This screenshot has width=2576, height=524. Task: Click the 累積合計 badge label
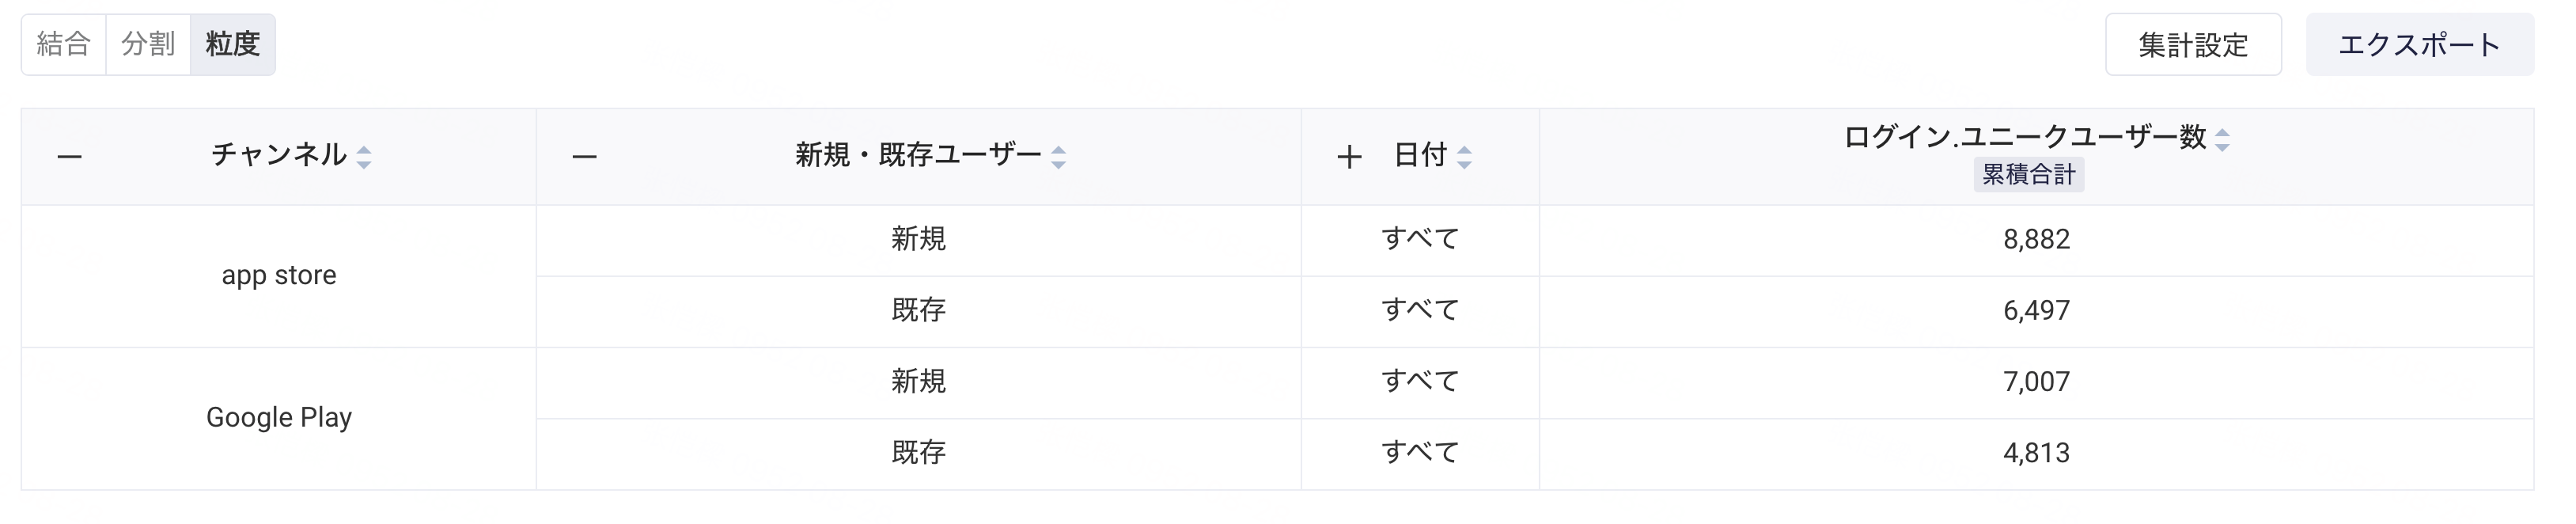(2028, 174)
